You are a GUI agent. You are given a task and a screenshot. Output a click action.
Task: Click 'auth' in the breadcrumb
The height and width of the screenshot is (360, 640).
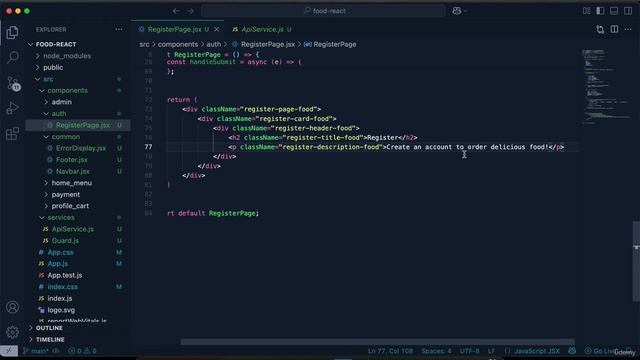tap(213, 44)
